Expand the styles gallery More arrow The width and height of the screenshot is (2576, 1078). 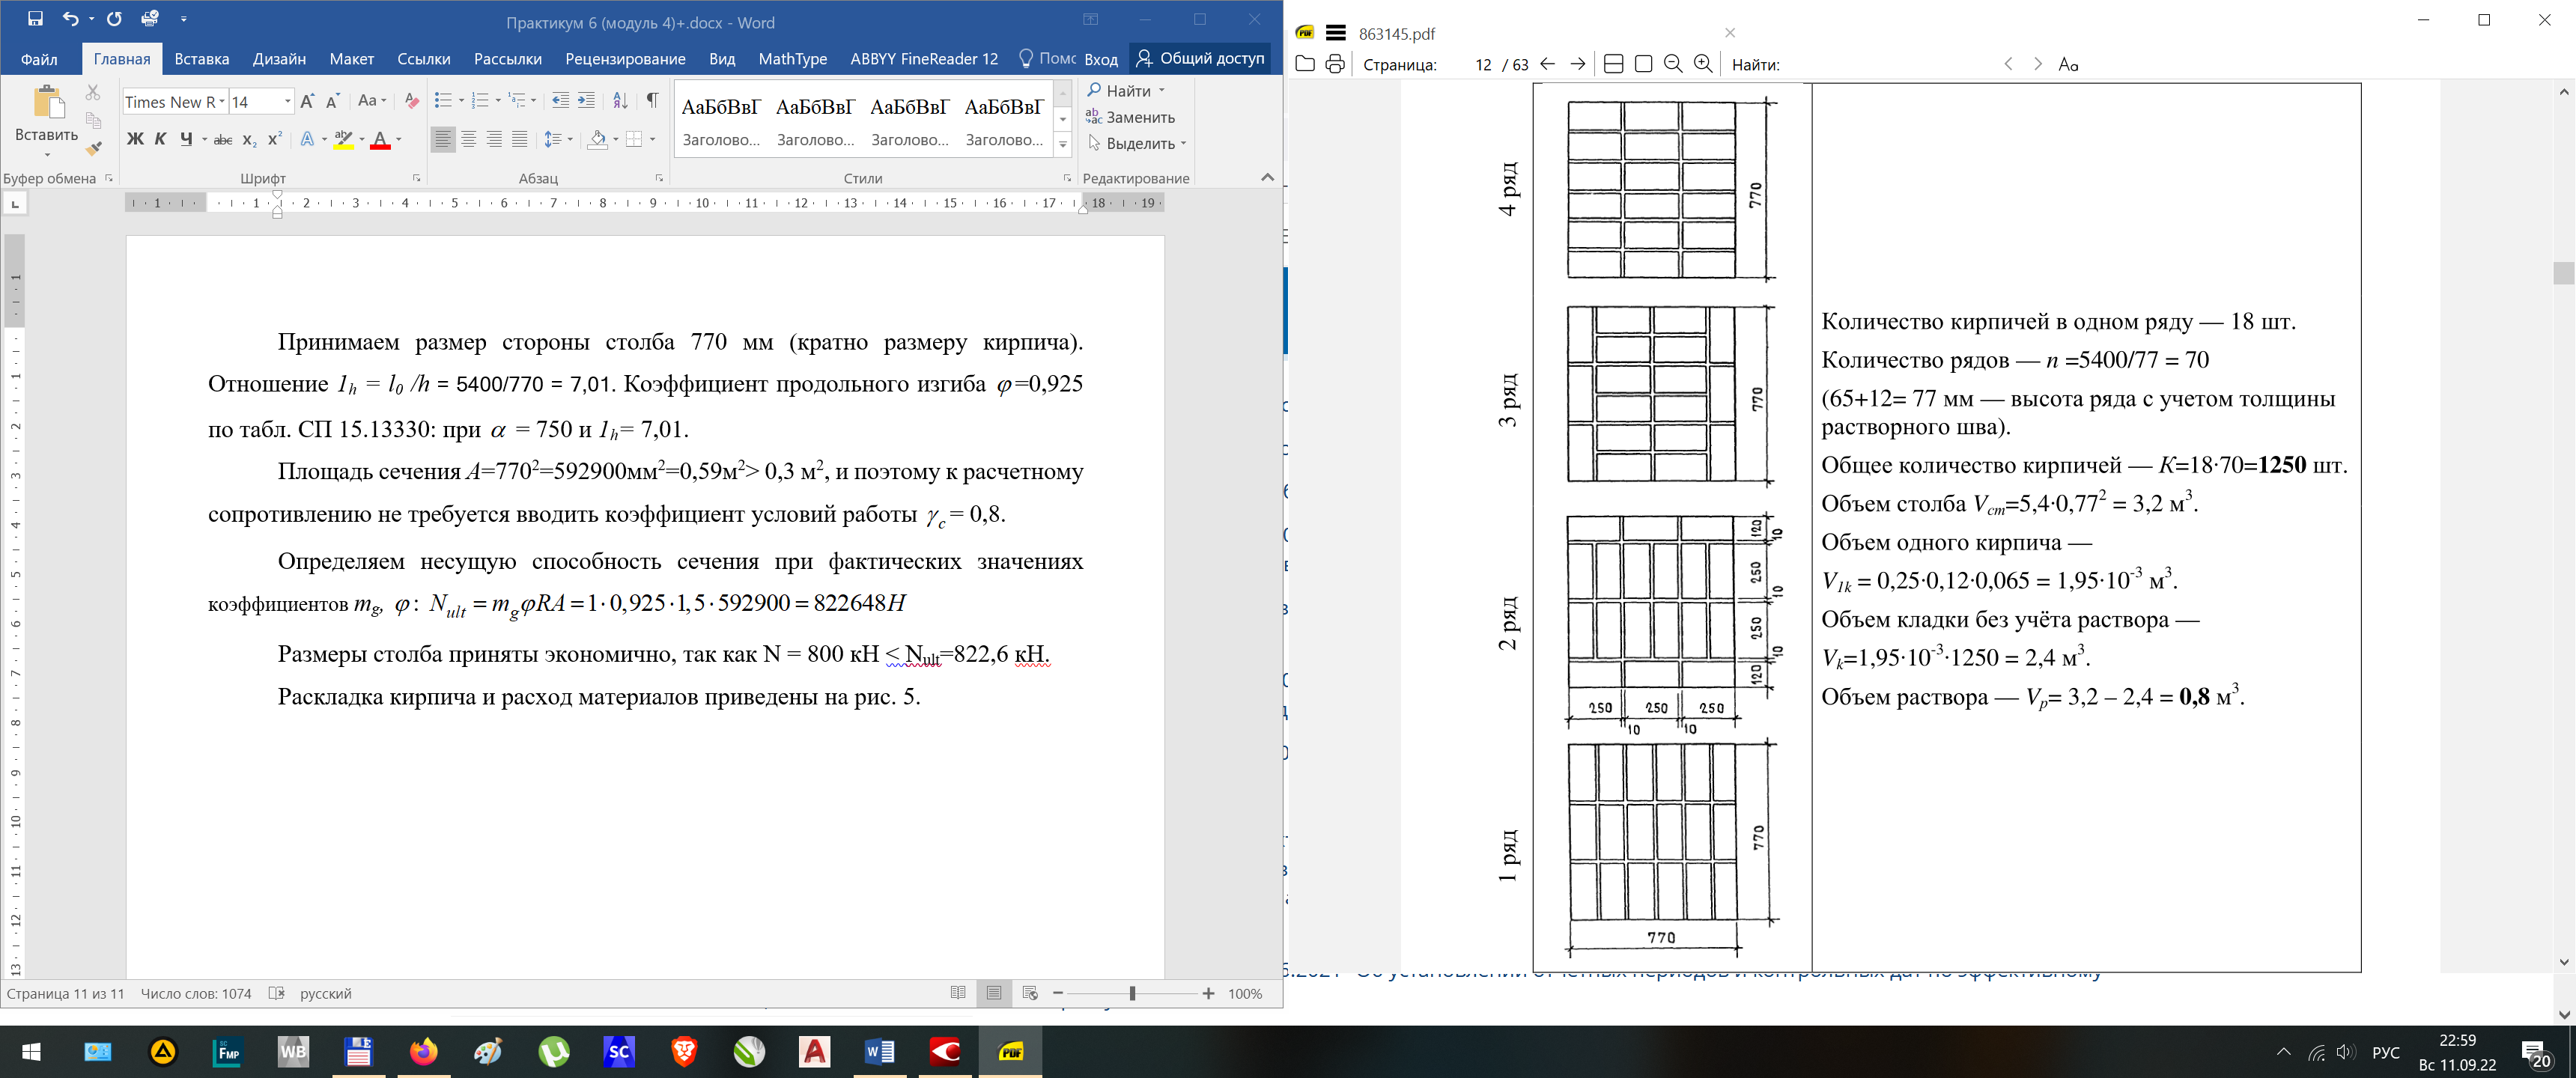(x=1063, y=145)
